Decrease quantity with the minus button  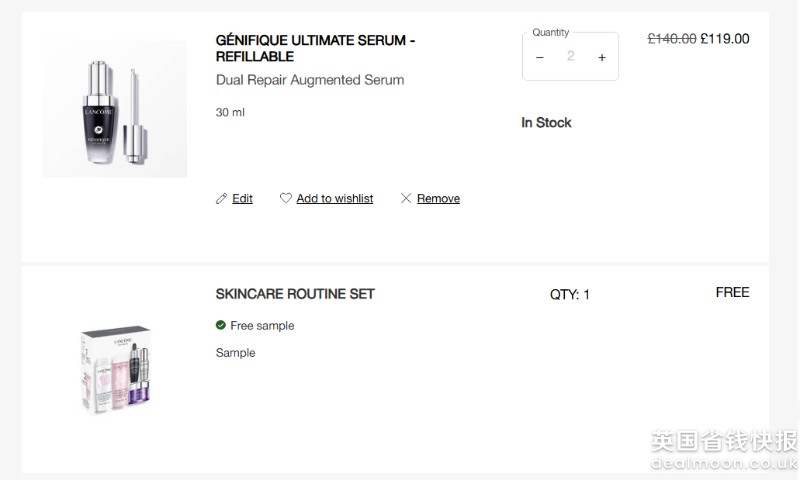click(x=540, y=57)
